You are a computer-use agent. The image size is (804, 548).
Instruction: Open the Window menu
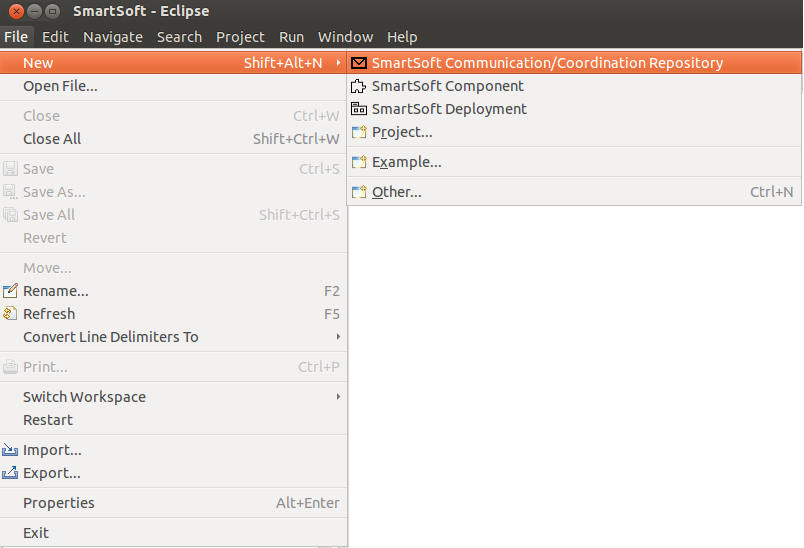[x=345, y=37]
